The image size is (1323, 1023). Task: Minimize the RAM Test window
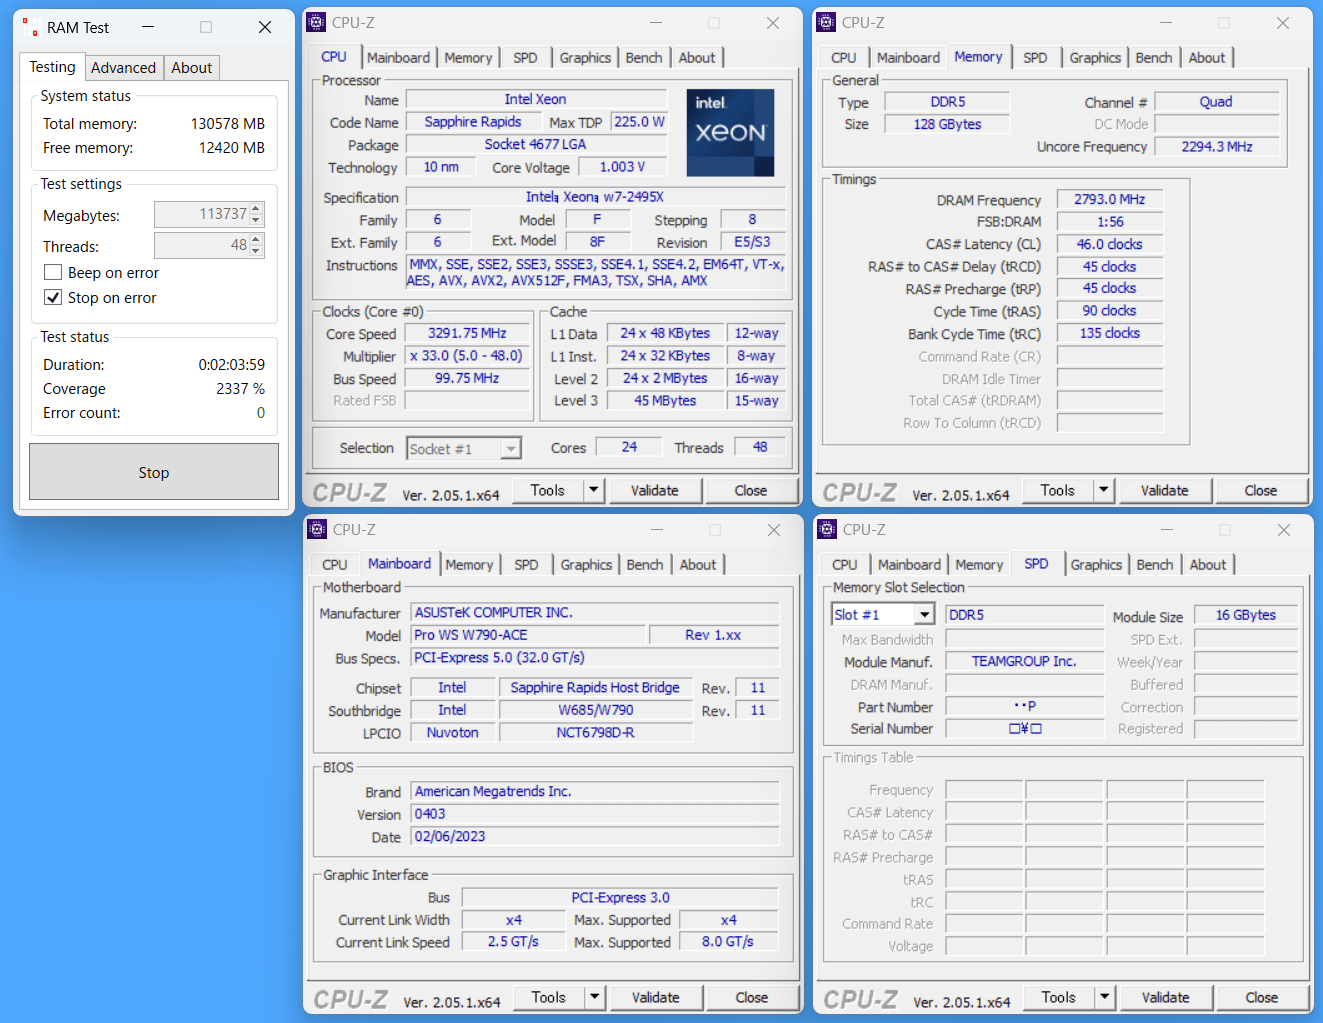tap(148, 27)
